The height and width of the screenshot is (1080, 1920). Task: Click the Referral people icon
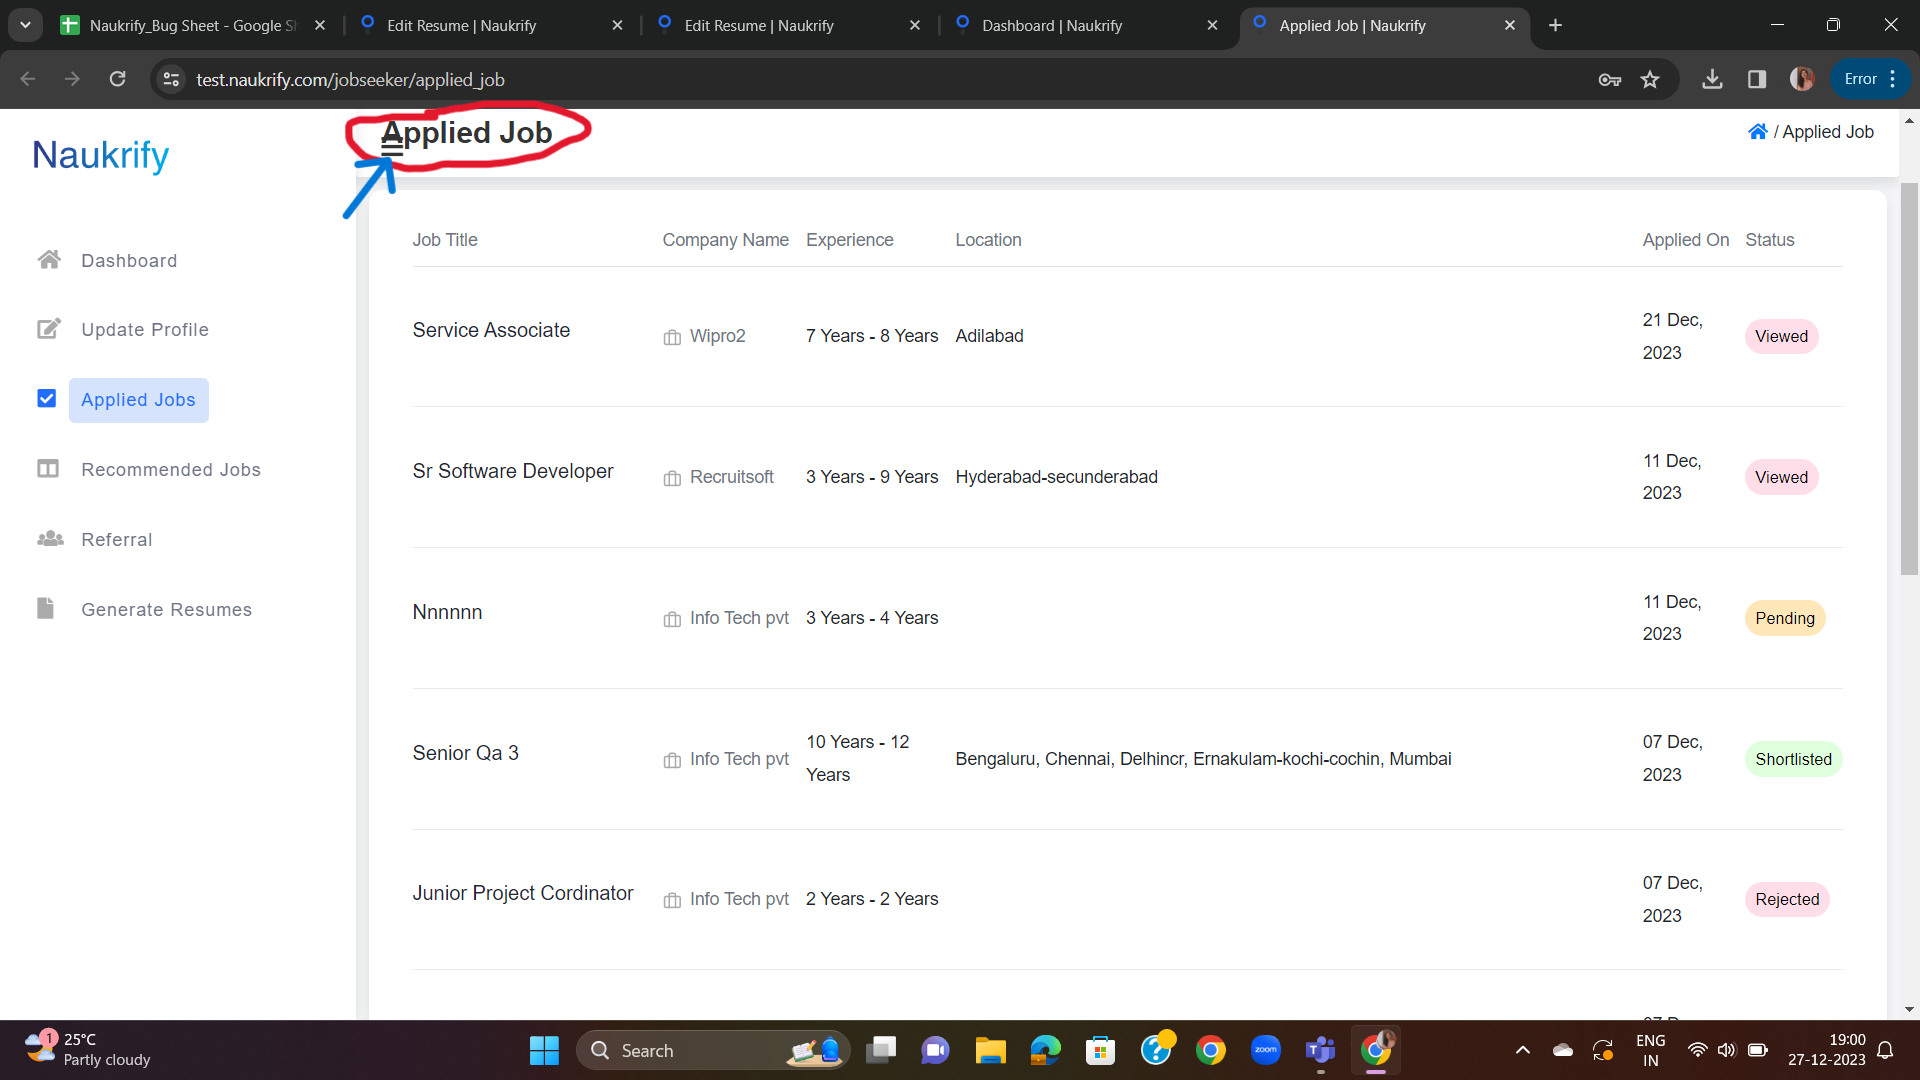pos(50,539)
